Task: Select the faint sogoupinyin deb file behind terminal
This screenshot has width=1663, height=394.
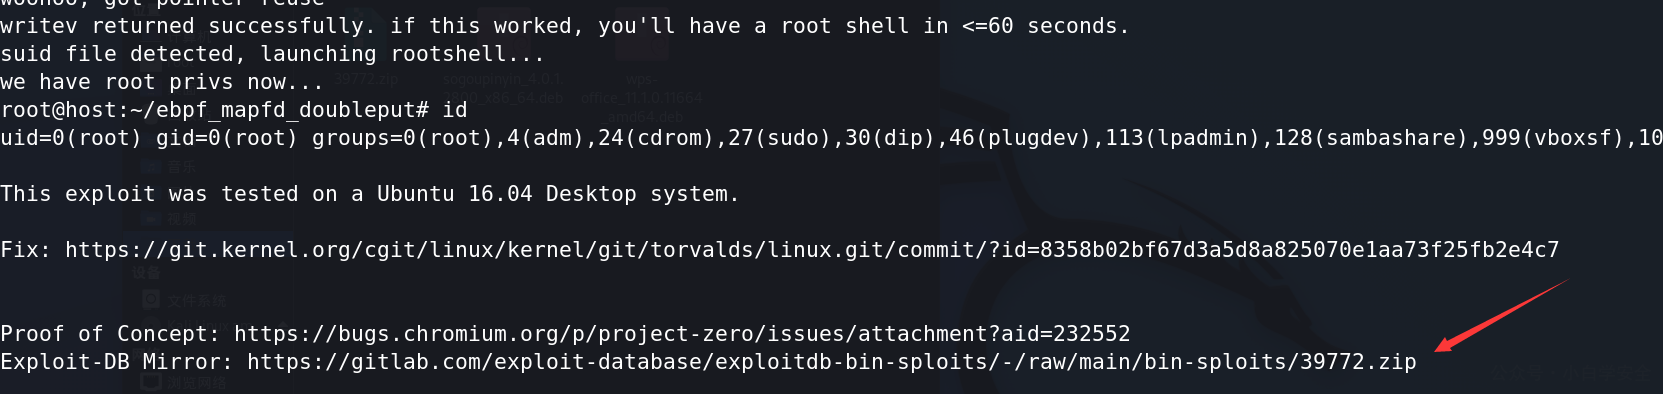Action: point(502,88)
